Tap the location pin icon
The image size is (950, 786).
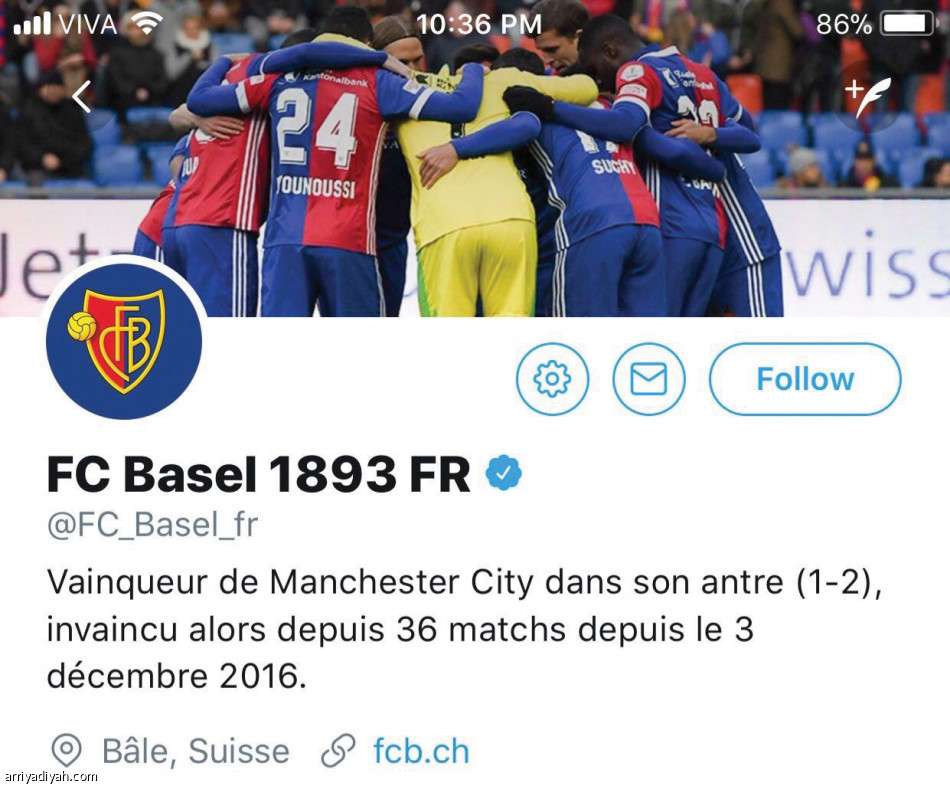[66, 751]
